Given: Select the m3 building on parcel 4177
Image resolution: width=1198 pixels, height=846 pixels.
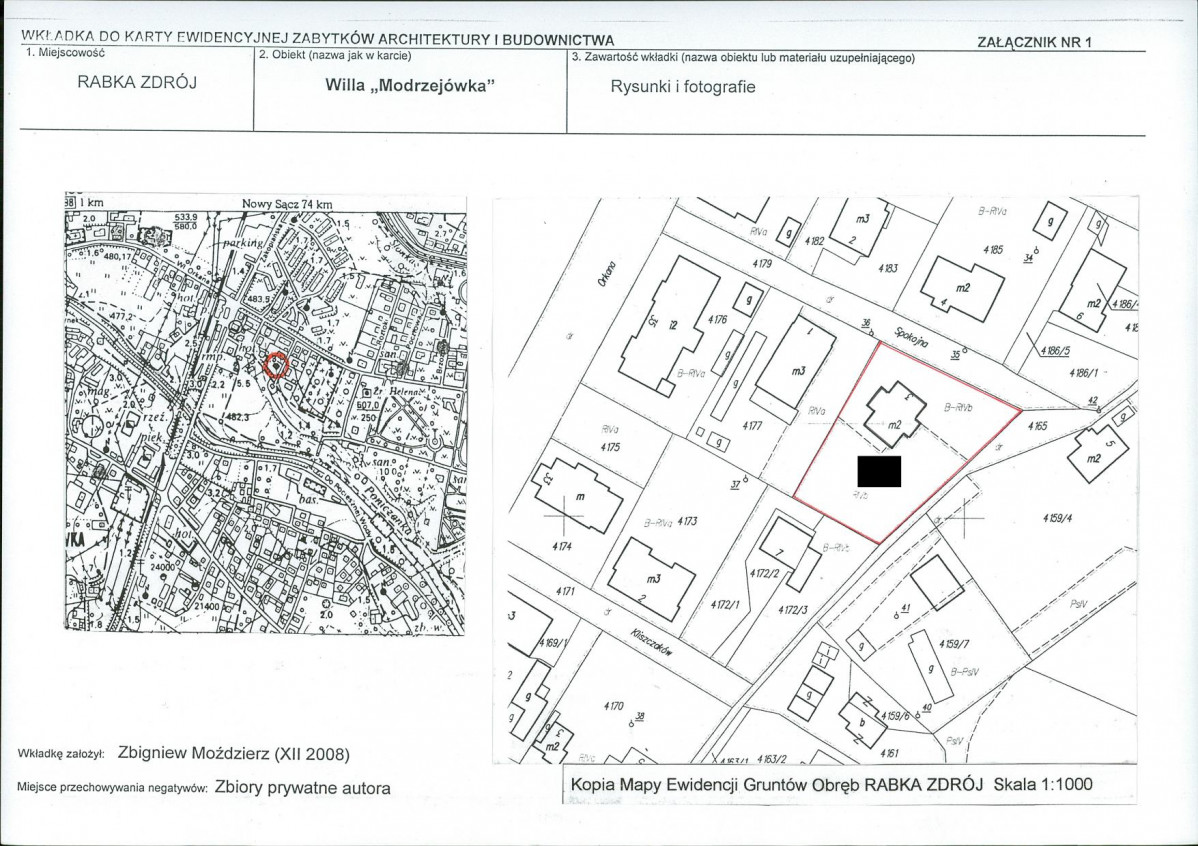Looking at the screenshot, I should coord(796,366).
